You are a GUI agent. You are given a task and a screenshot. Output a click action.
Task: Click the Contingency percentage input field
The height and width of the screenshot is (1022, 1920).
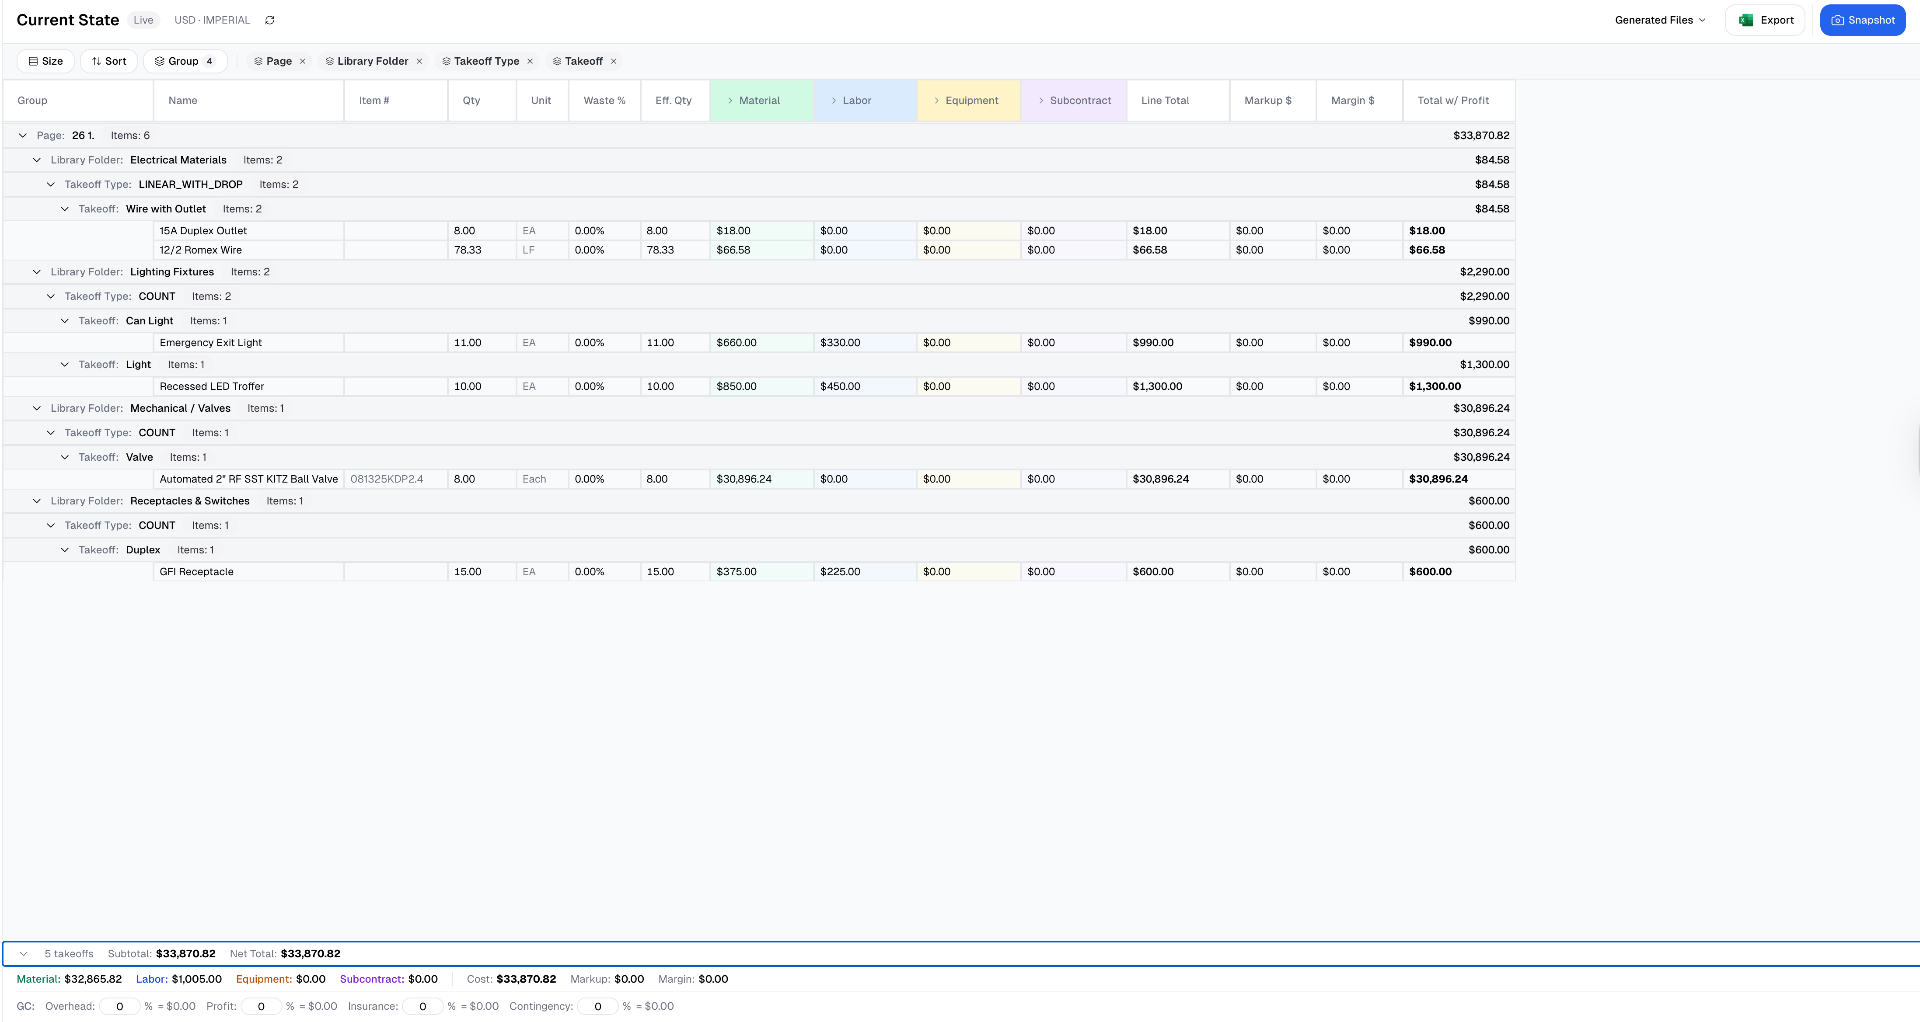(x=598, y=1007)
